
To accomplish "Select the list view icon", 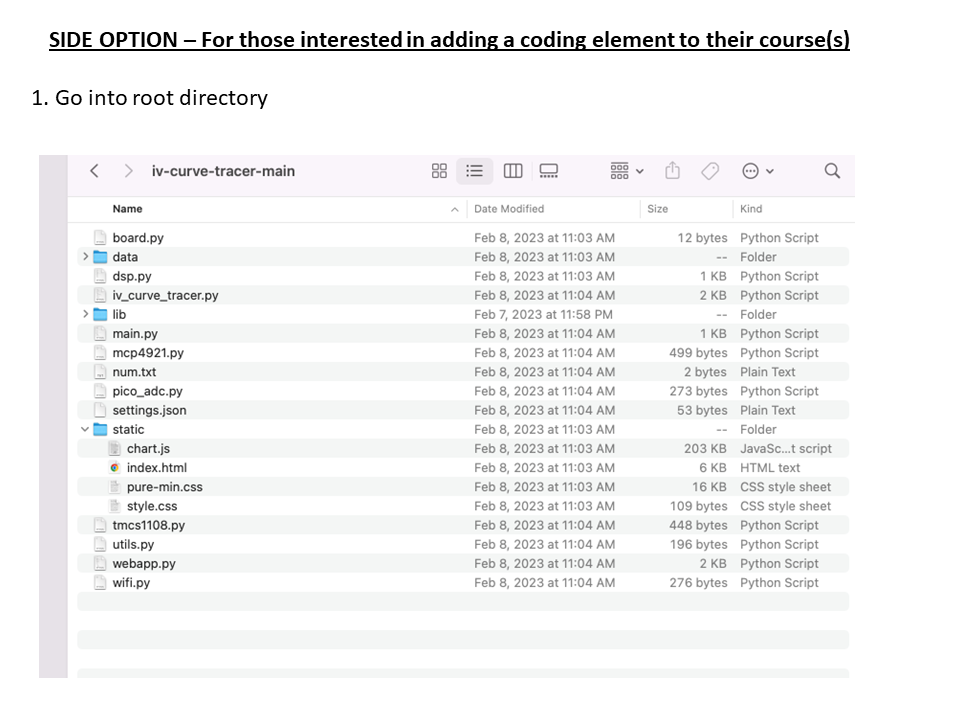I will [x=474, y=171].
